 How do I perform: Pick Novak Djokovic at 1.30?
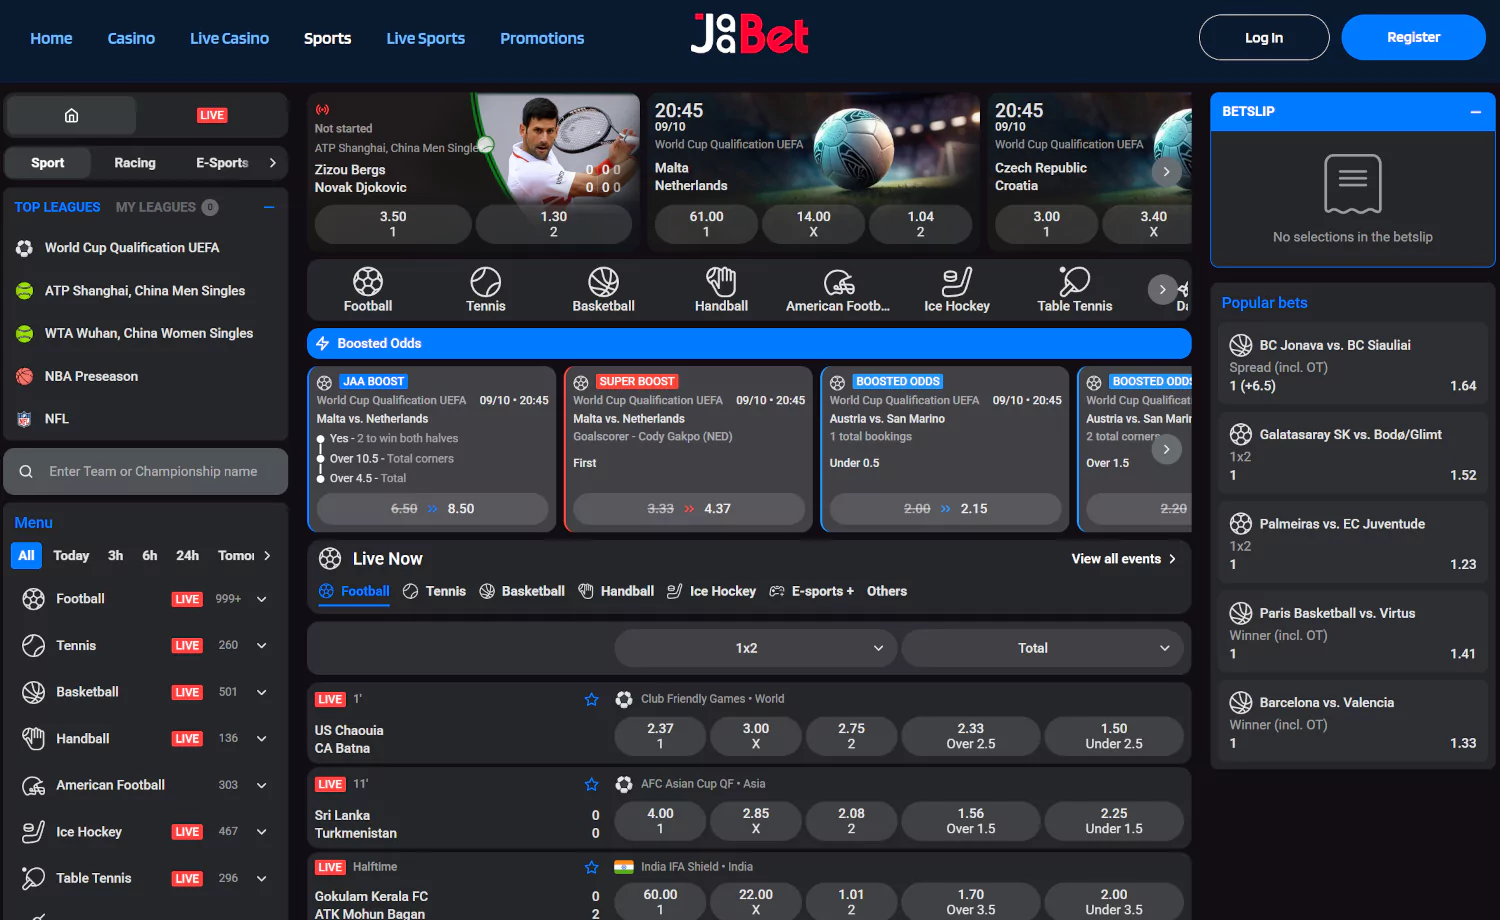(553, 224)
